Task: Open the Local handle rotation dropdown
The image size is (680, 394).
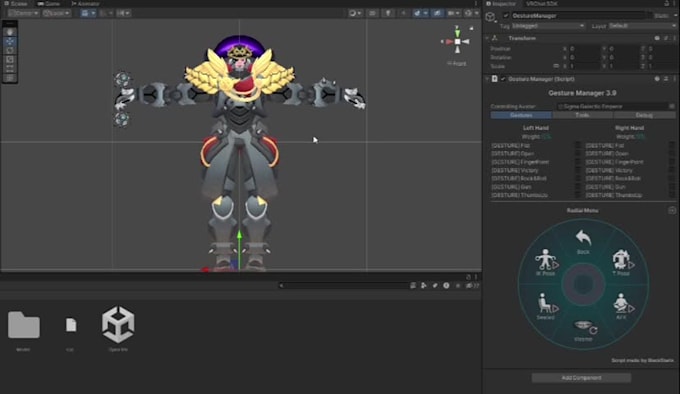Action: point(56,13)
